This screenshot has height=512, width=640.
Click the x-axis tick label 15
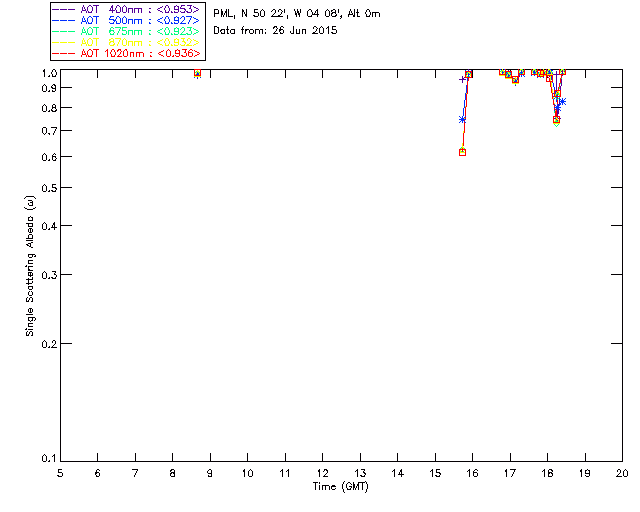coord(435,473)
